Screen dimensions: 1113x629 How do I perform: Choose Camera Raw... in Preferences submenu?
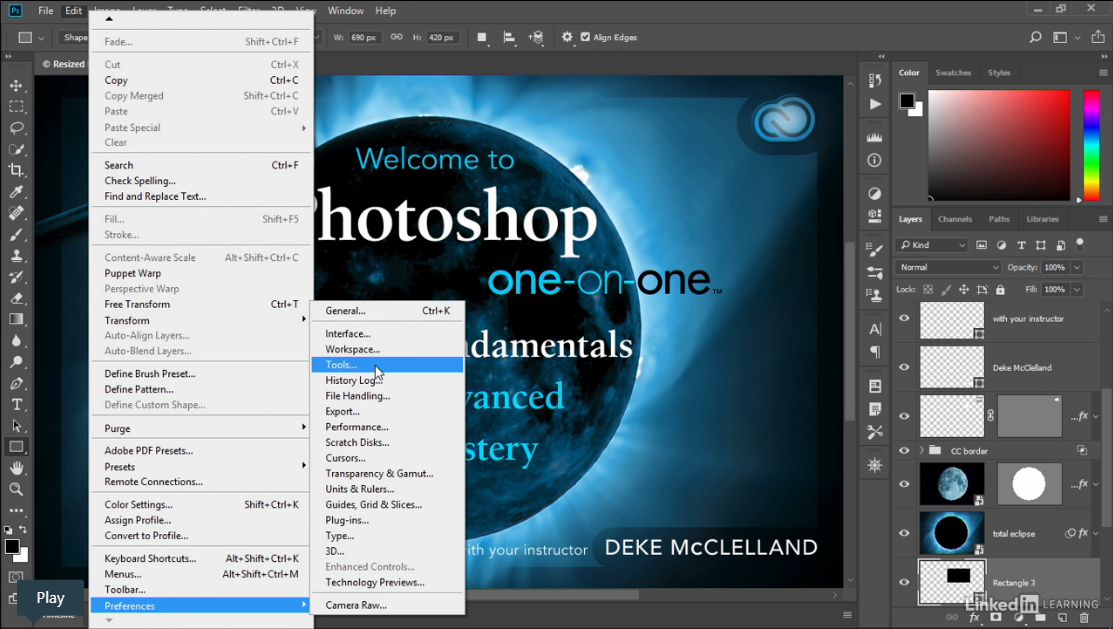tap(387, 606)
